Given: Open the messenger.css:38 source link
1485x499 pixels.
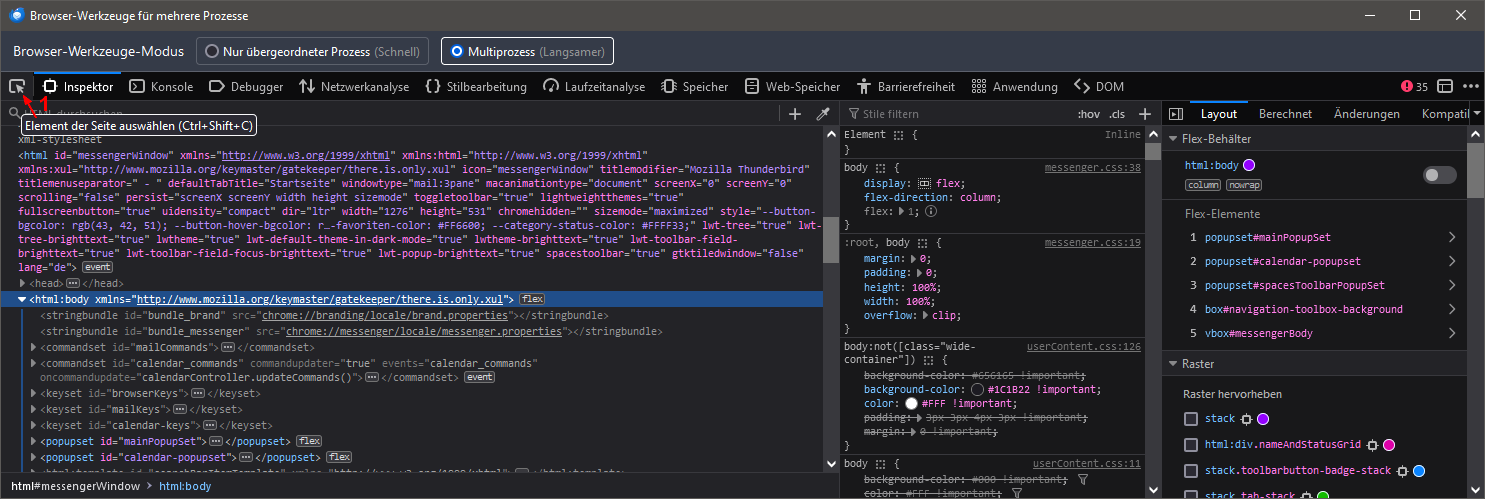Looking at the screenshot, I should [1092, 168].
